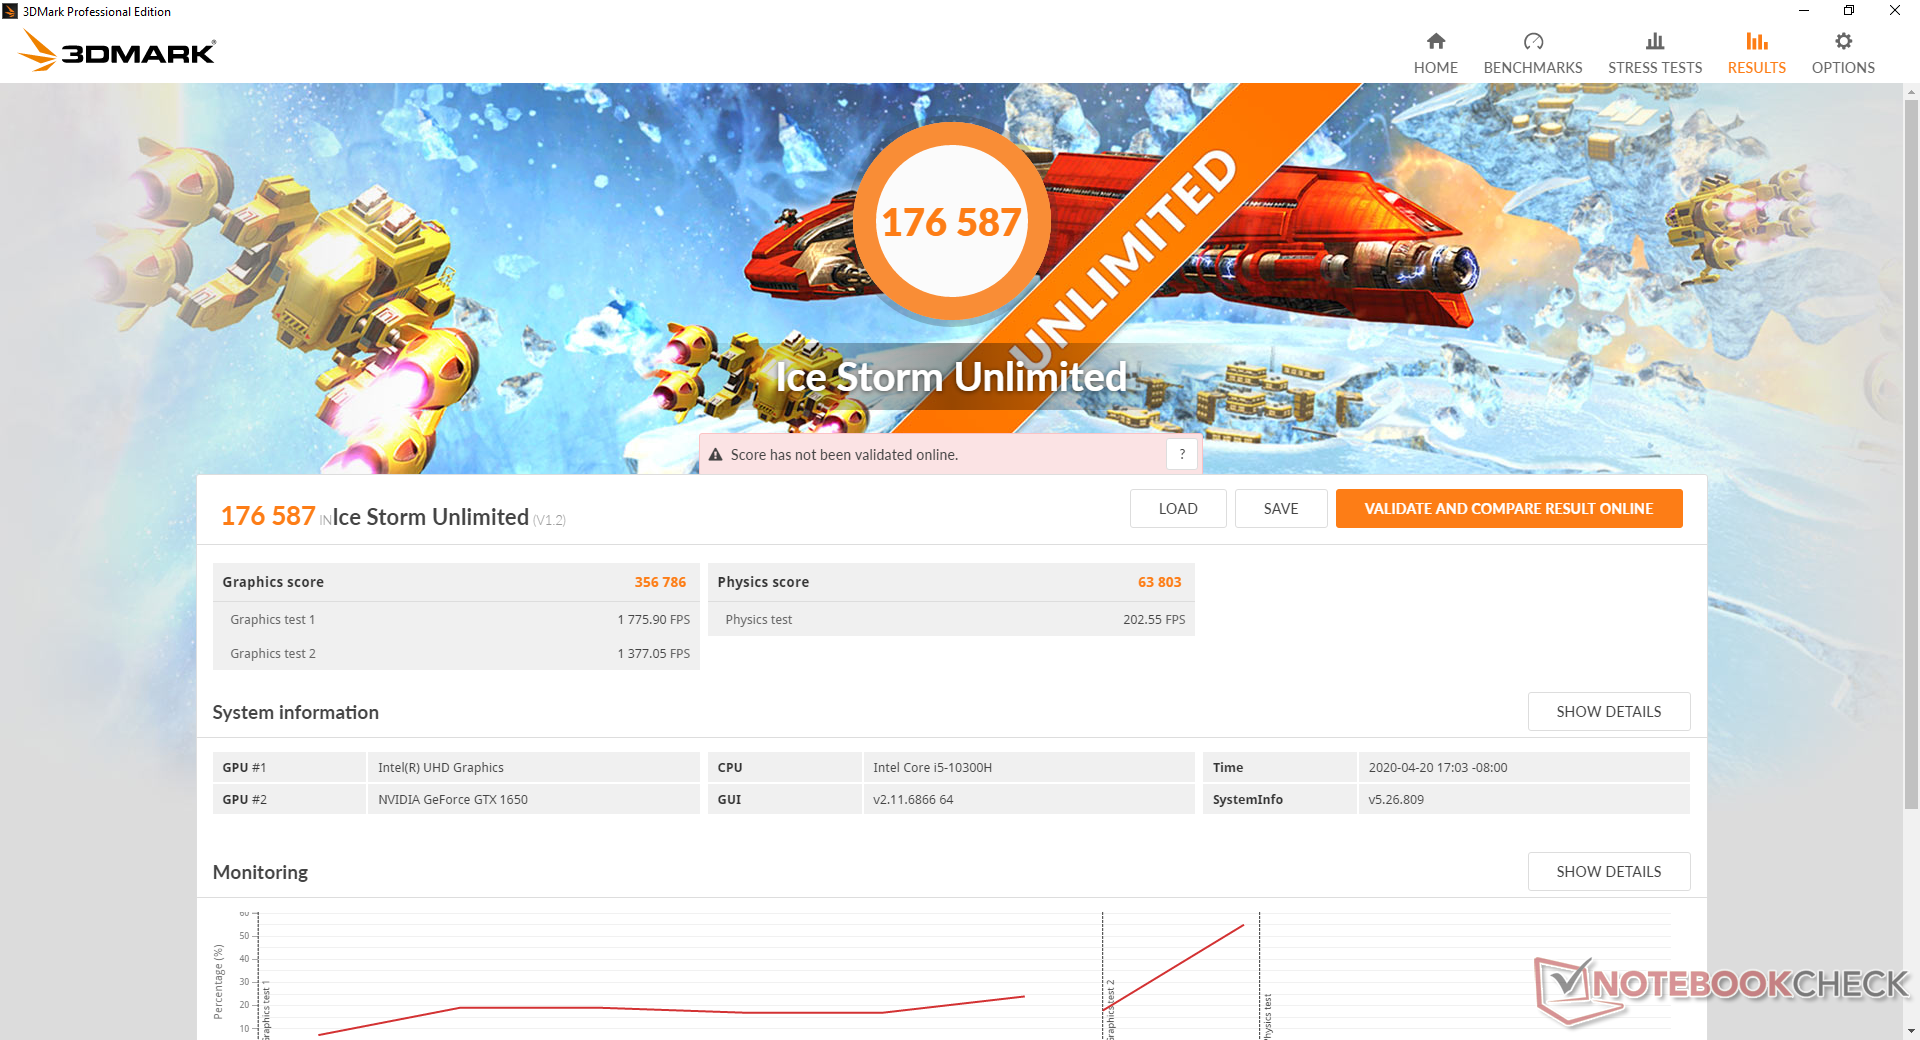
Task: Switch to STRESS TESTS tab label
Action: point(1655,68)
